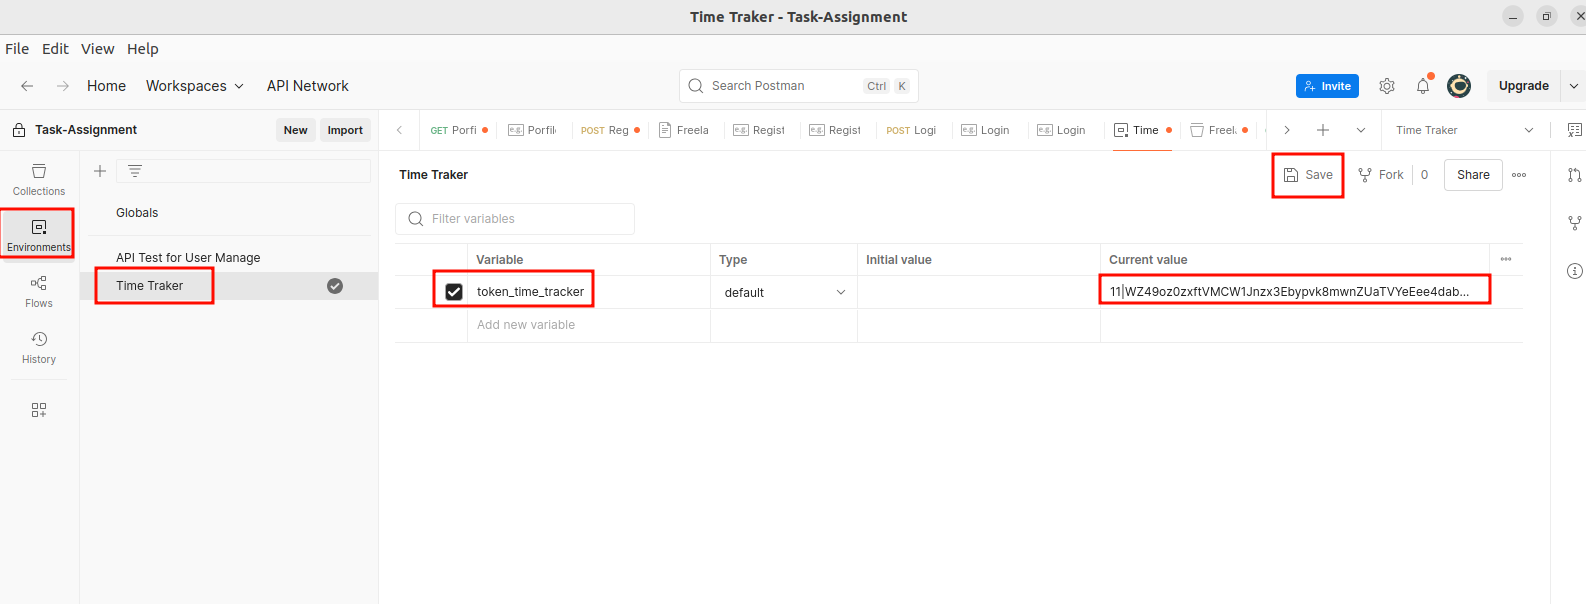Expand the Workspaces dropdown
Viewport: 1586px width, 604px height.
tap(195, 86)
